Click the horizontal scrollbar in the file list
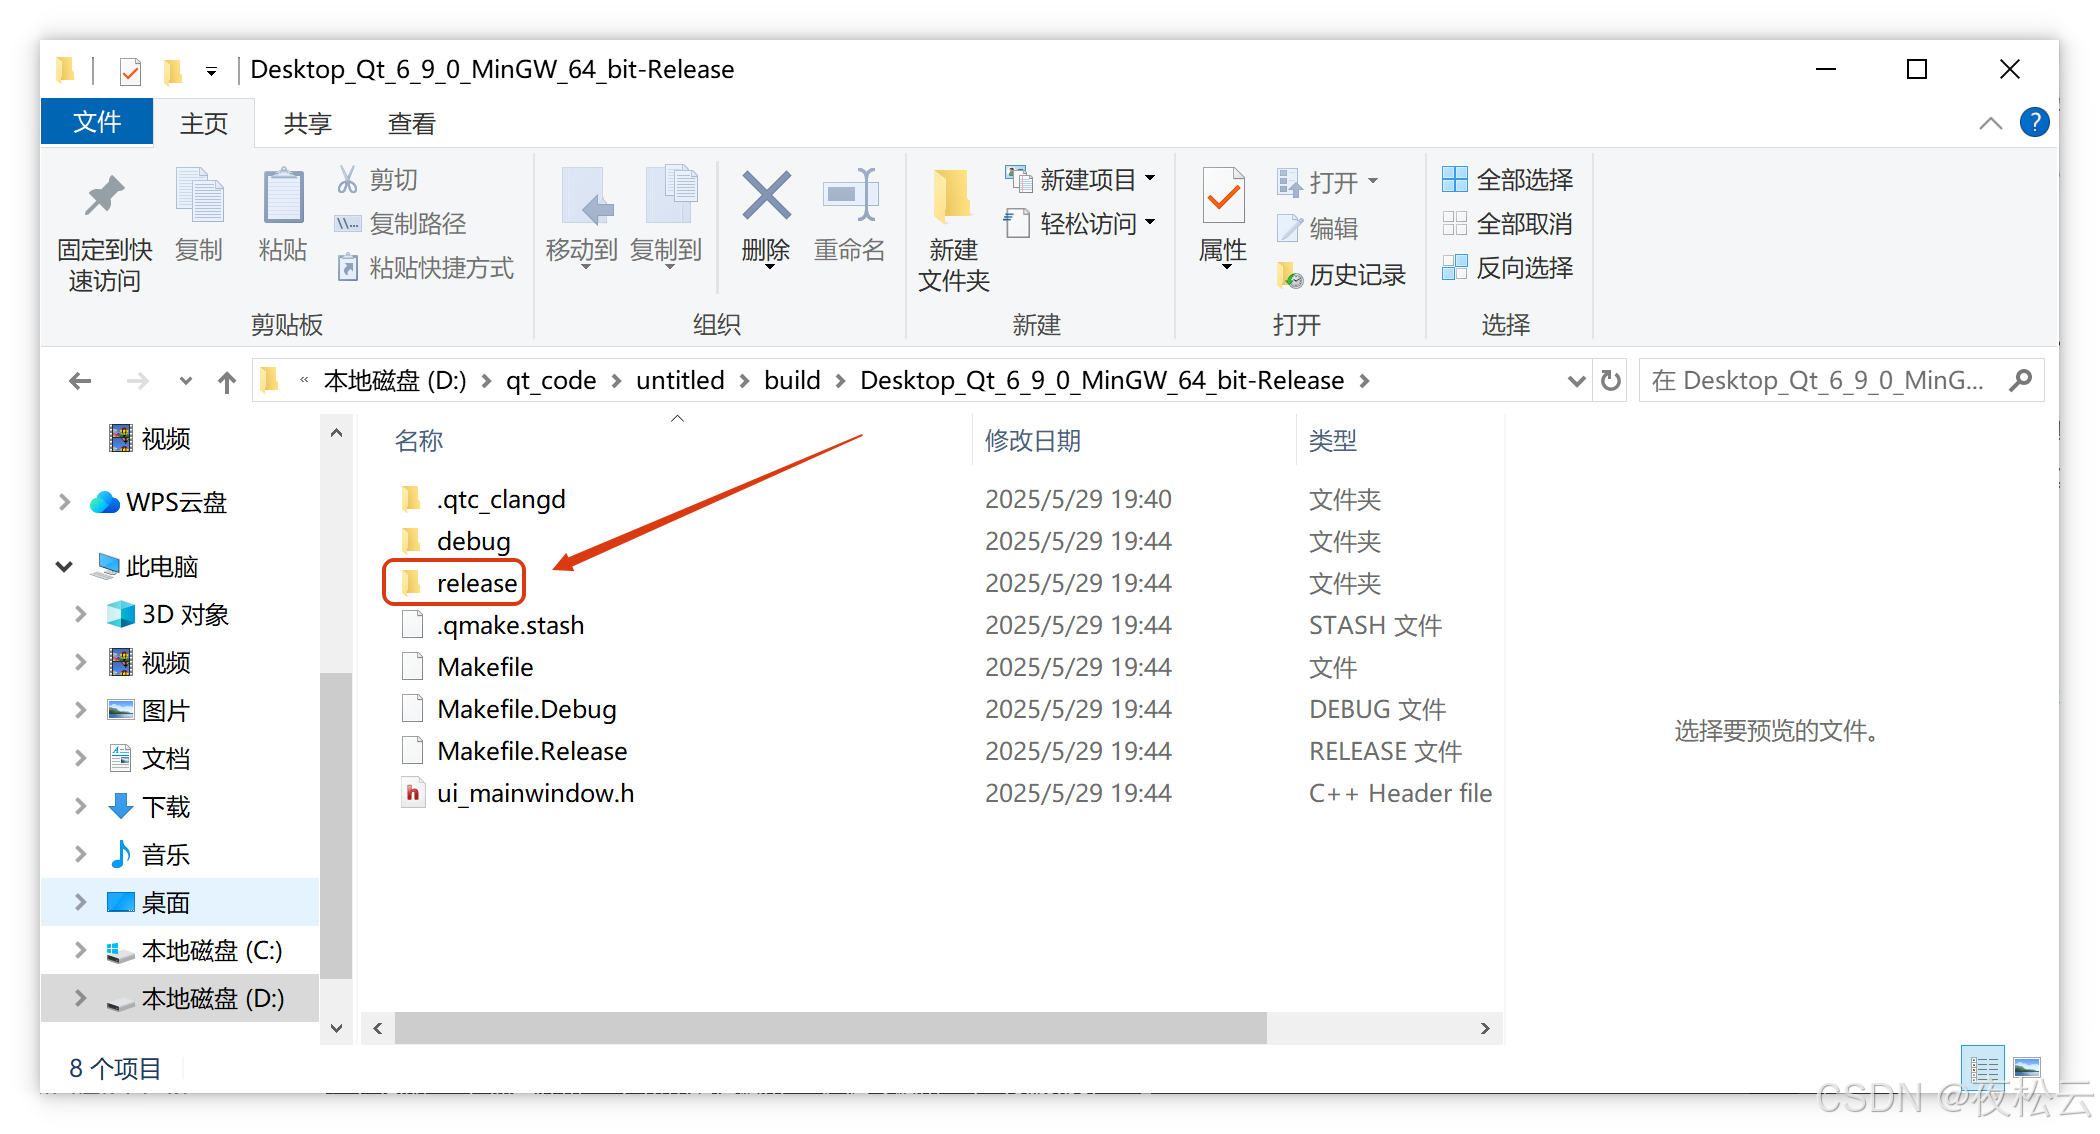The height and width of the screenshot is (1134, 2100). (830, 1028)
